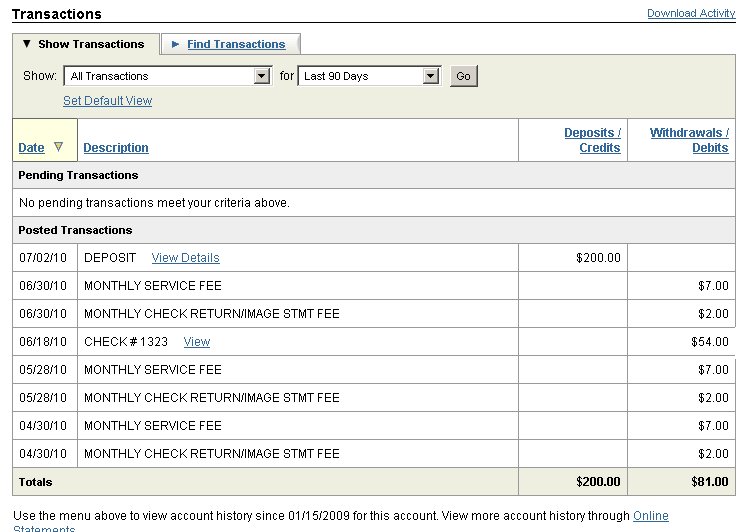Open the All Transactions dropdown

coord(262,76)
